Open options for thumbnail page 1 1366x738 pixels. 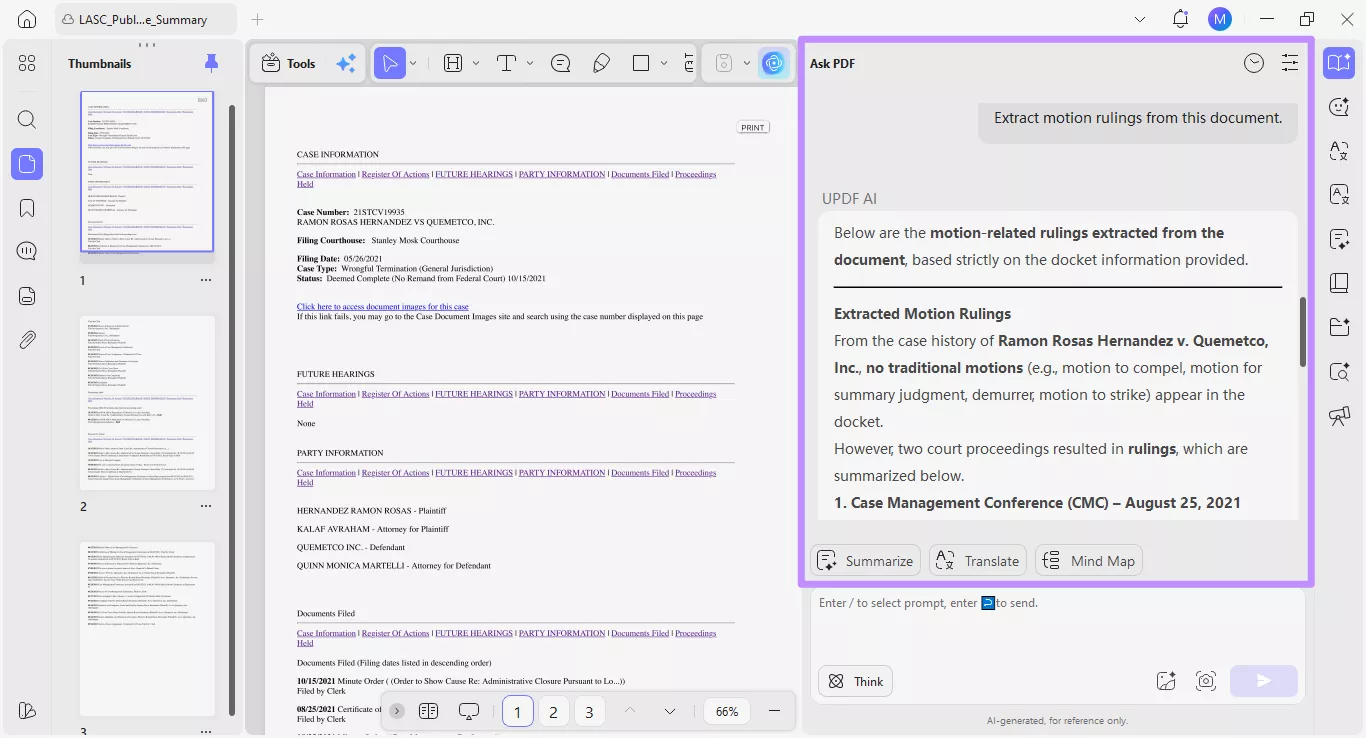[x=206, y=280]
